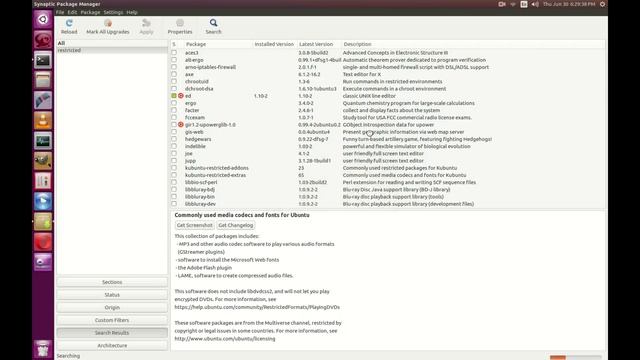The height and width of the screenshot is (360, 640).
Task: Open the Edit menu
Action: tap(72, 12)
